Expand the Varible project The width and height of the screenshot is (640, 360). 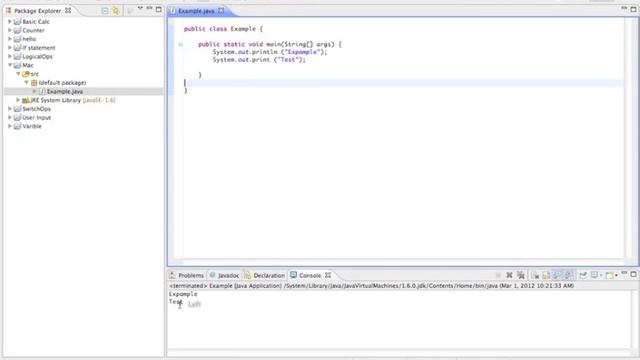pos(10,126)
